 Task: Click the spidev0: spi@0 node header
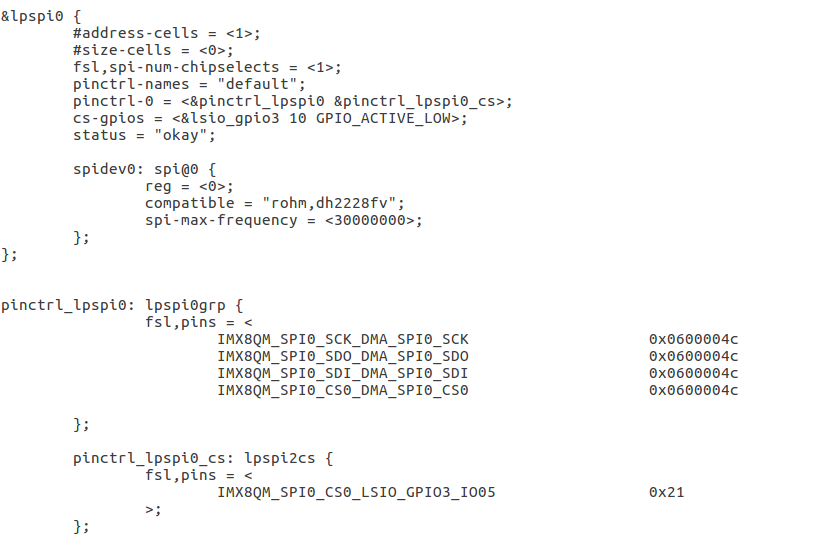click(x=144, y=169)
